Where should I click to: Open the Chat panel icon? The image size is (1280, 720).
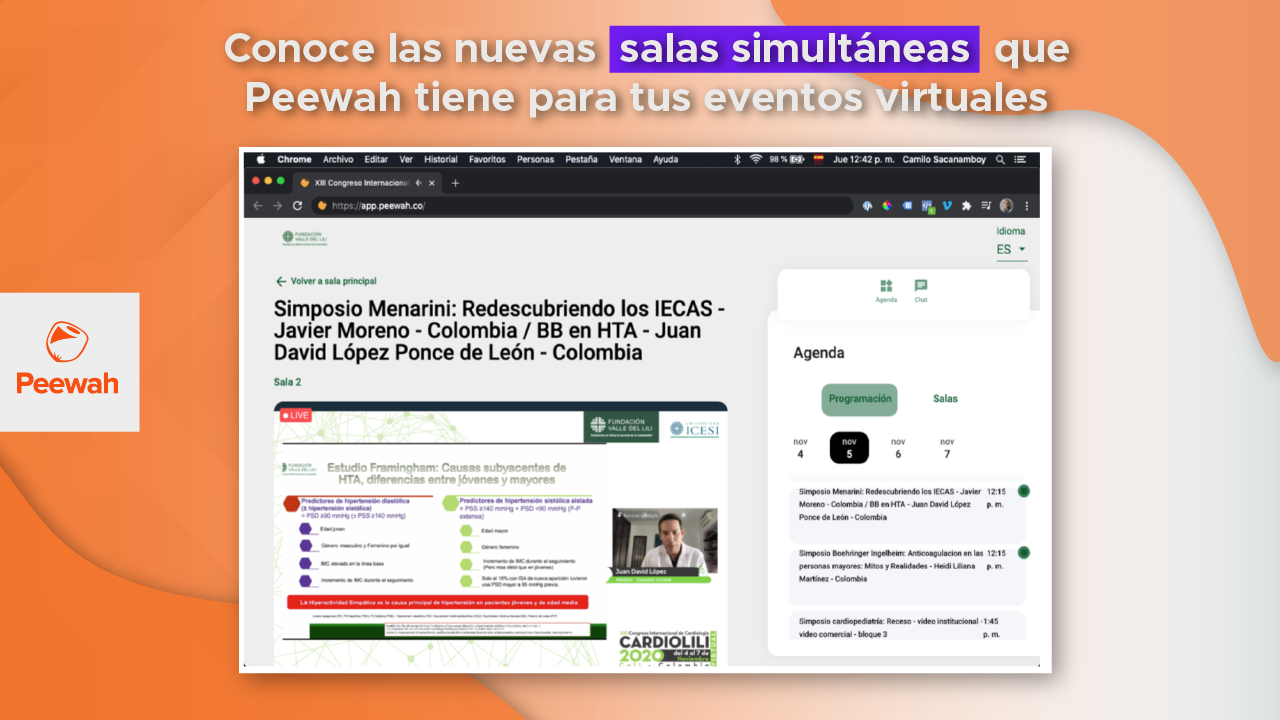click(921, 291)
